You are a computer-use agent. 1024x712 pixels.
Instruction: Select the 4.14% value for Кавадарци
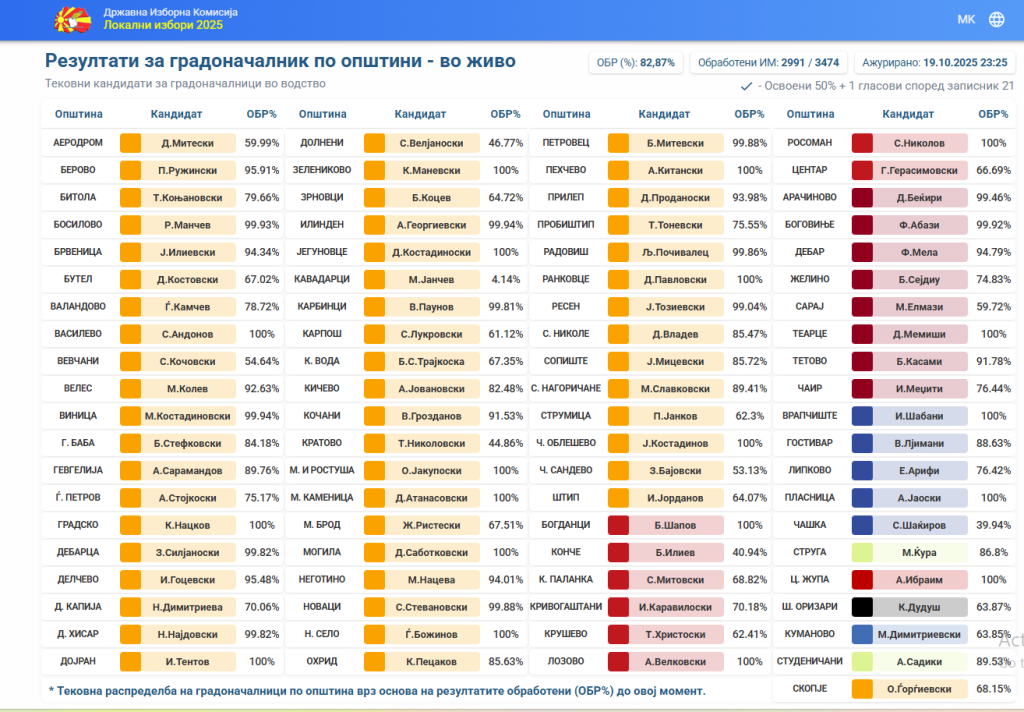(x=506, y=279)
